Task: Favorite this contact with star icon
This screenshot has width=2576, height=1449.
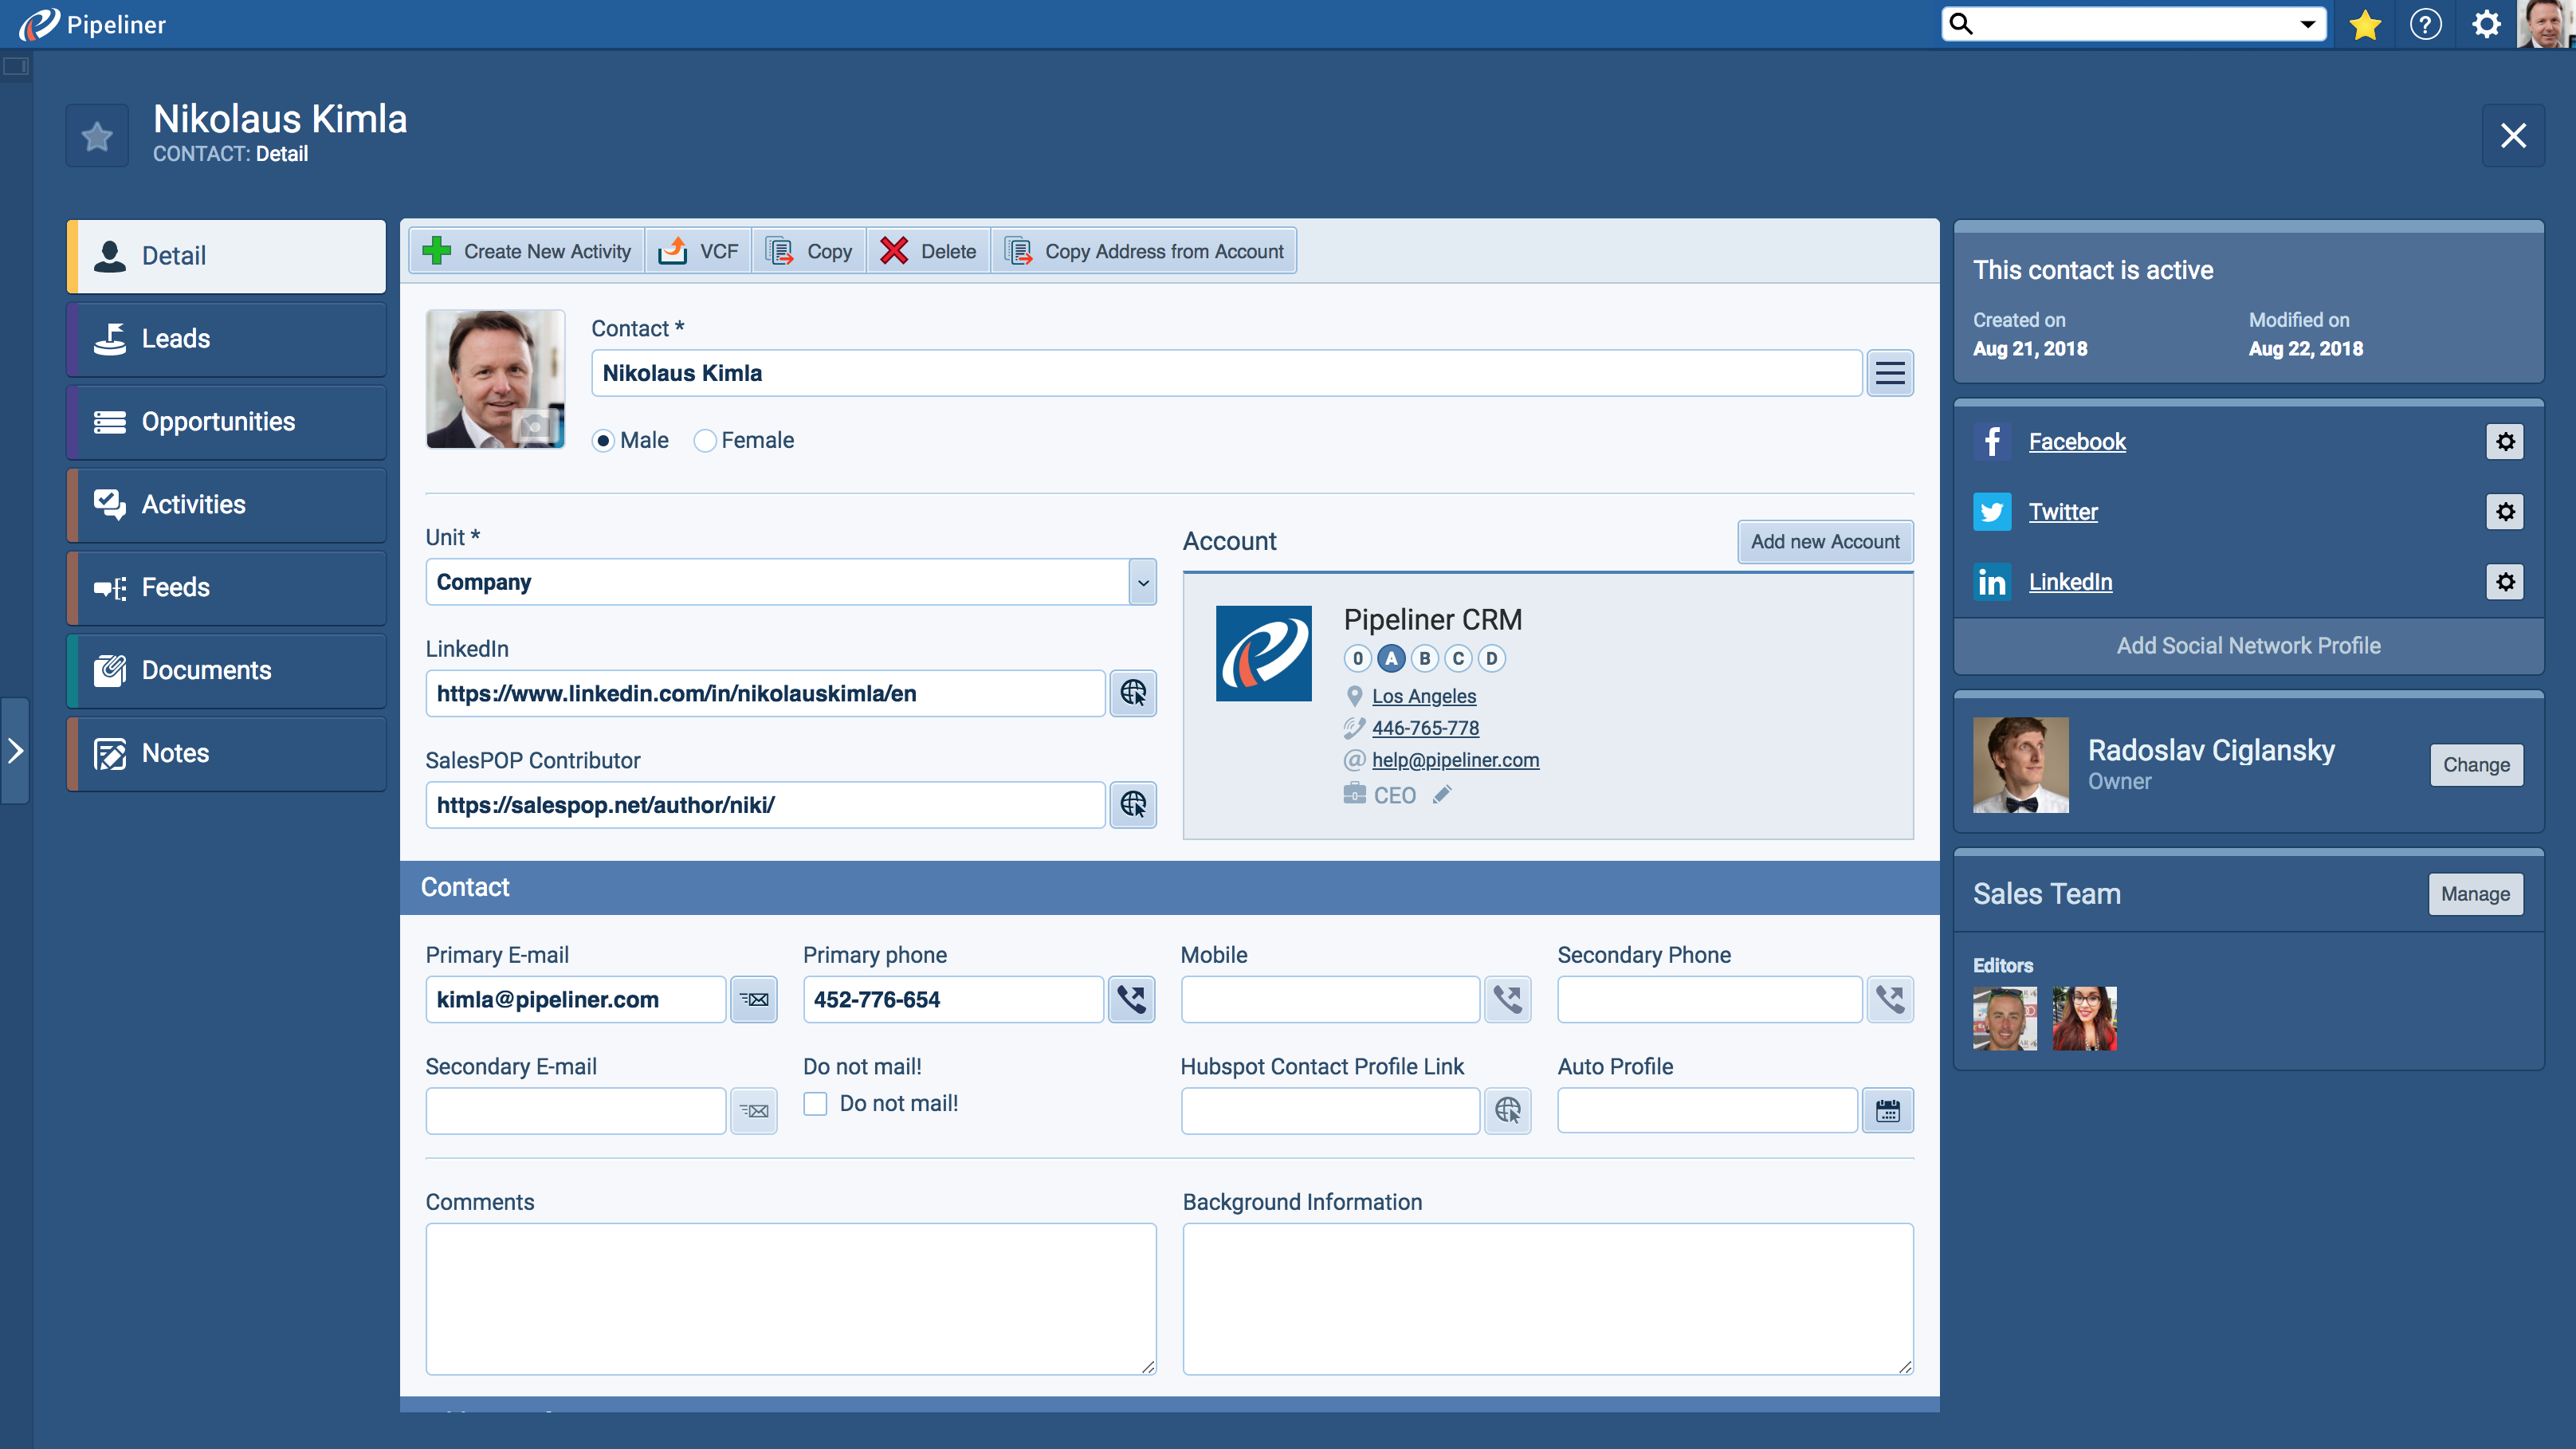Action: tap(97, 136)
